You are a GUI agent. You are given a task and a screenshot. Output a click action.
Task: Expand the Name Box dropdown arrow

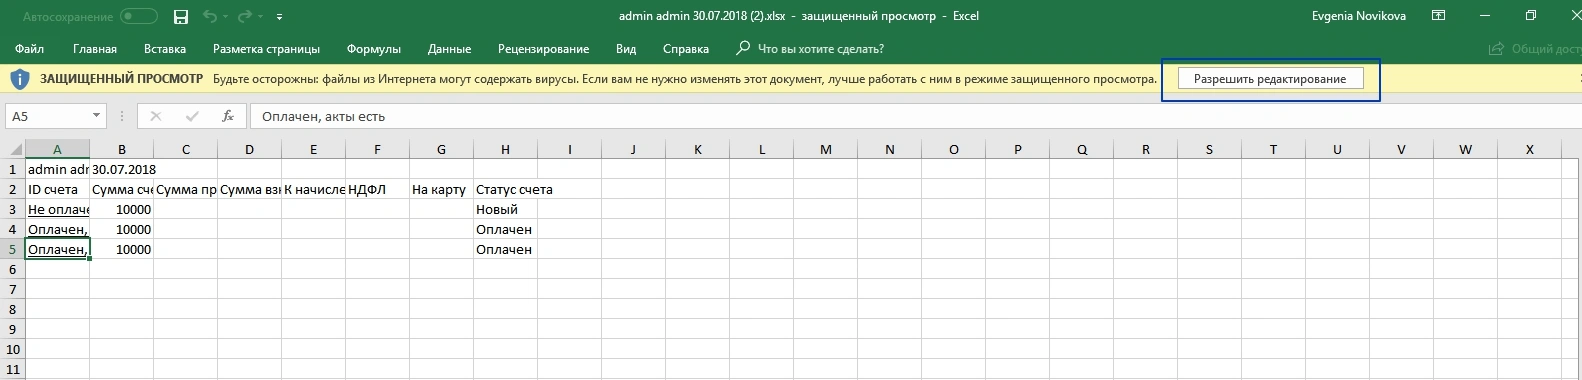[x=96, y=116]
